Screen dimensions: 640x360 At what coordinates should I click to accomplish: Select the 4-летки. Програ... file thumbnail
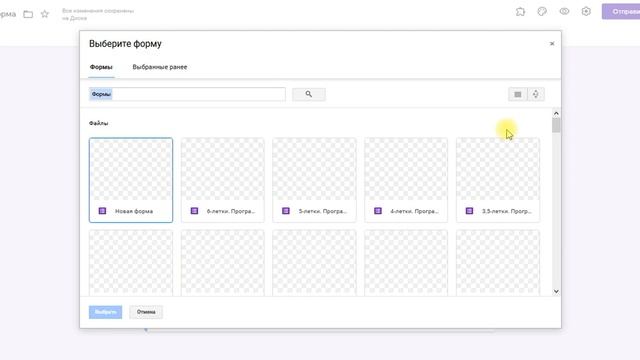coord(406,180)
